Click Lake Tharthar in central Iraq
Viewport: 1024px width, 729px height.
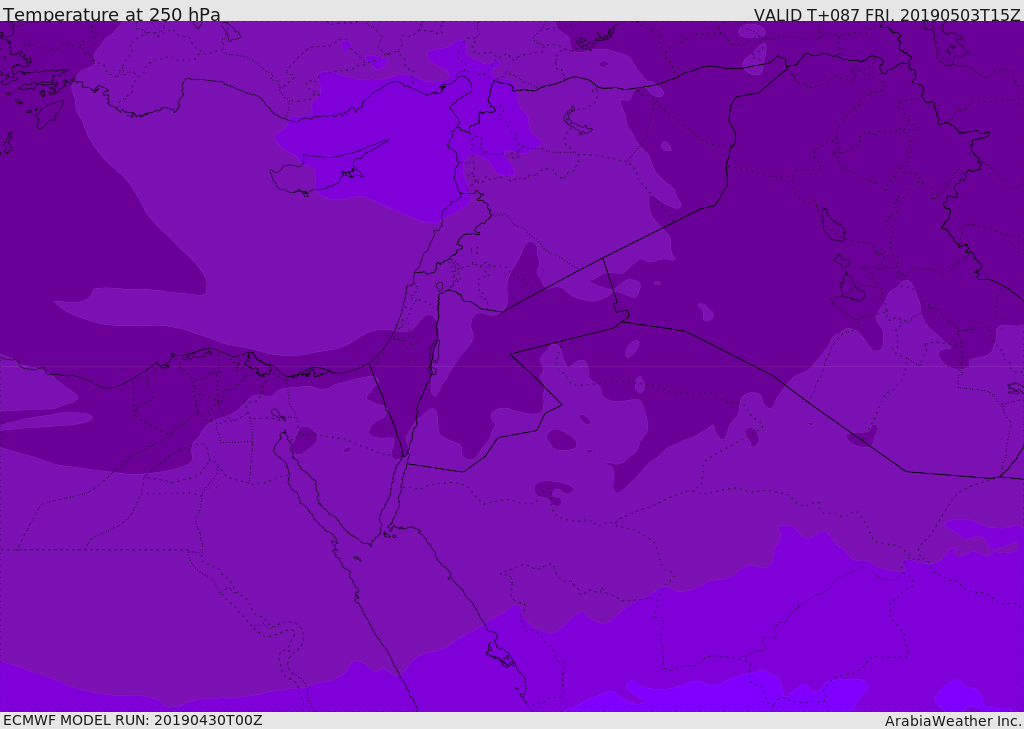832,226
